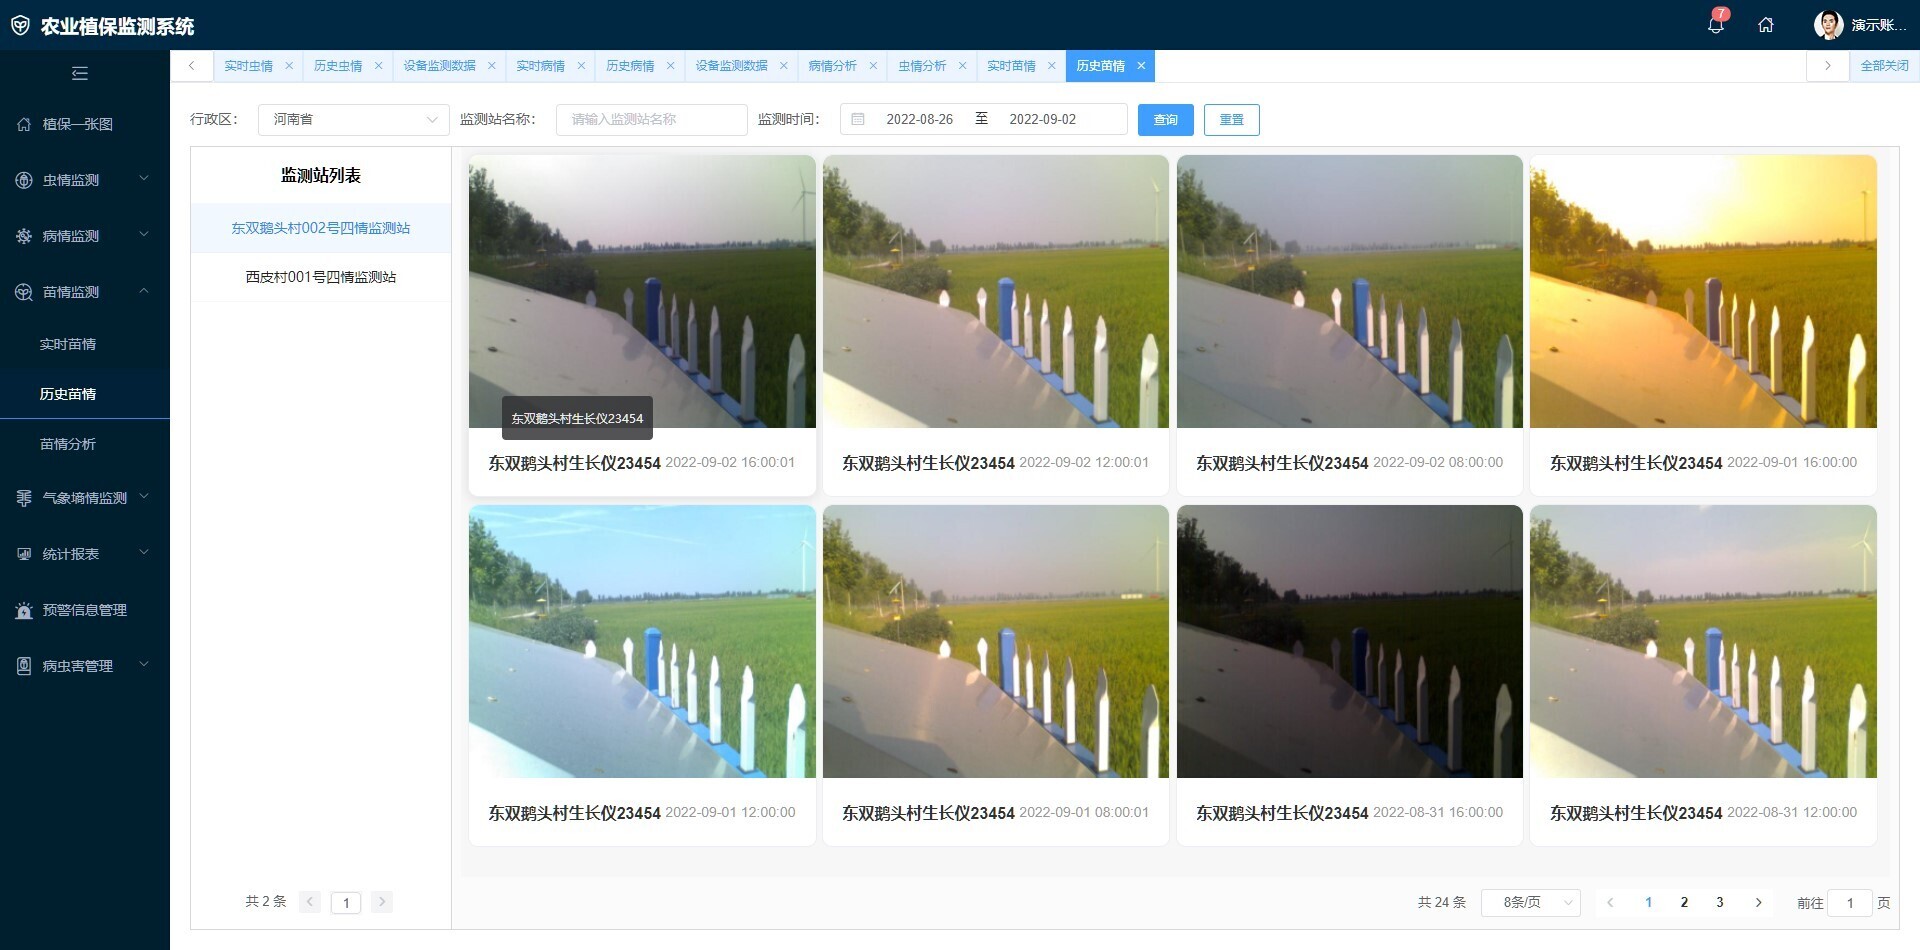Open the sunset-lit 2022-09-01 16:00 image
The height and width of the screenshot is (950, 1920).
[x=1702, y=291]
